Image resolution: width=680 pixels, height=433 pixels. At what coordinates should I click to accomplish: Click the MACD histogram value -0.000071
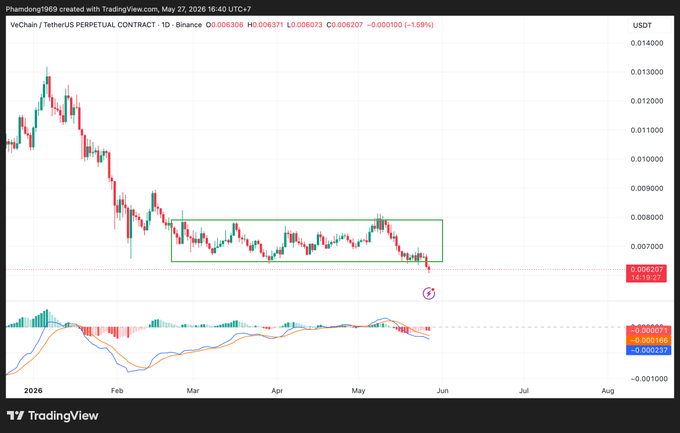coord(649,331)
